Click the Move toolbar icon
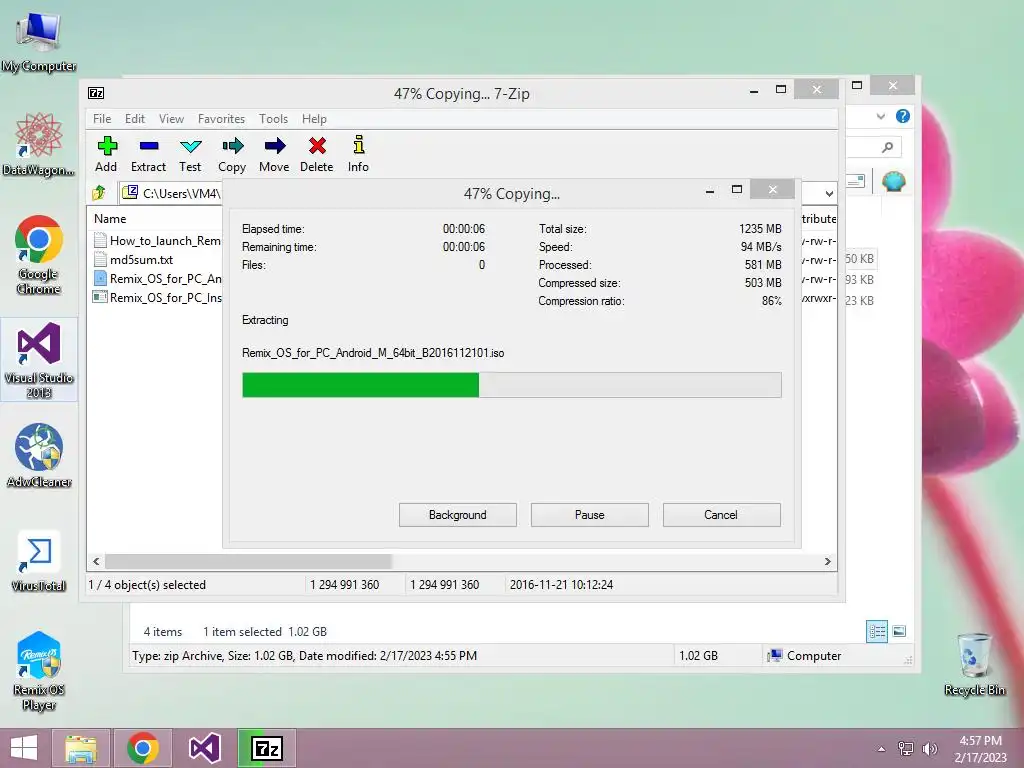The height and width of the screenshot is (768, 1024). coord(274,154)
